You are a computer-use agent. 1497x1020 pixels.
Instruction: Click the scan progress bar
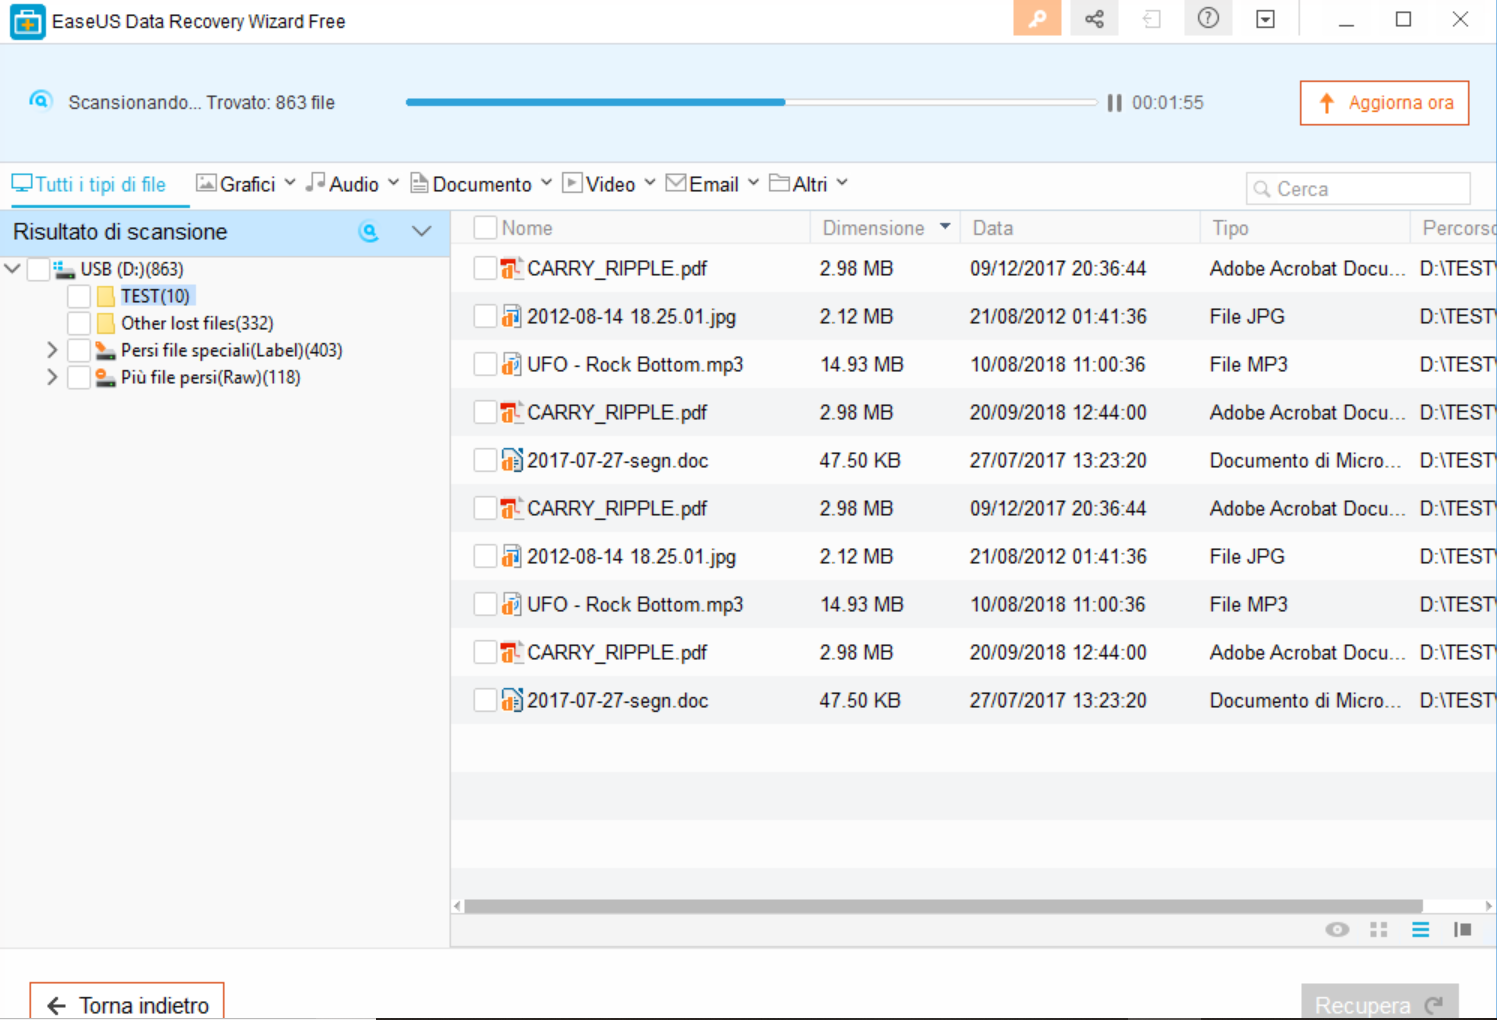pyautogui.click(x=751, y=102)
